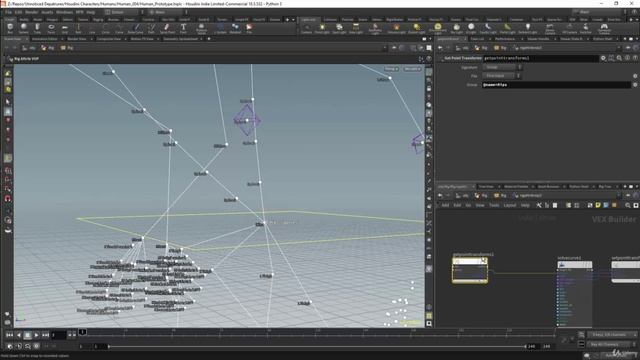
Task: Open the File menu
Action: coord(9,12)
